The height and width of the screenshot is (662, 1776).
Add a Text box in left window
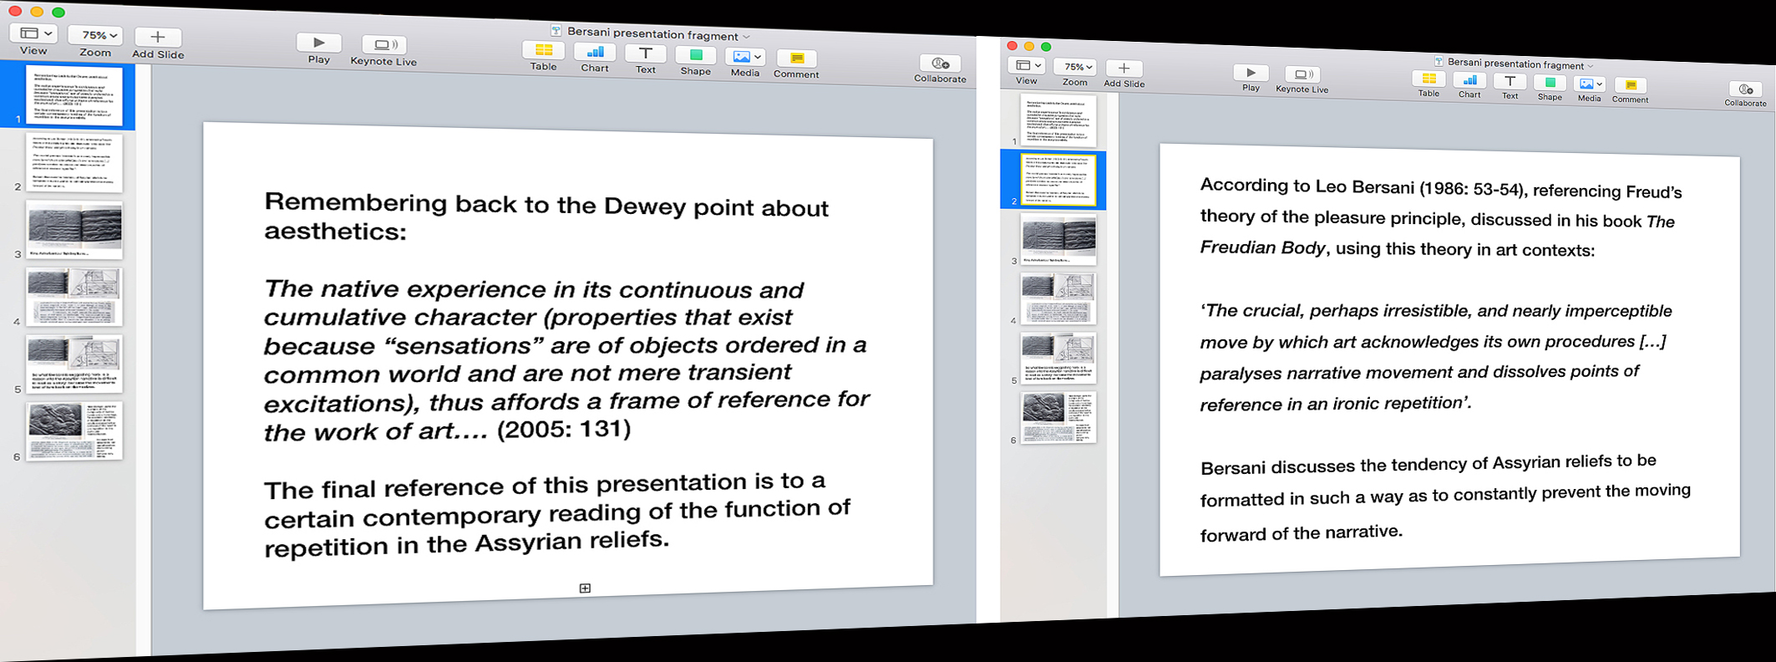(x=645, y=54)
